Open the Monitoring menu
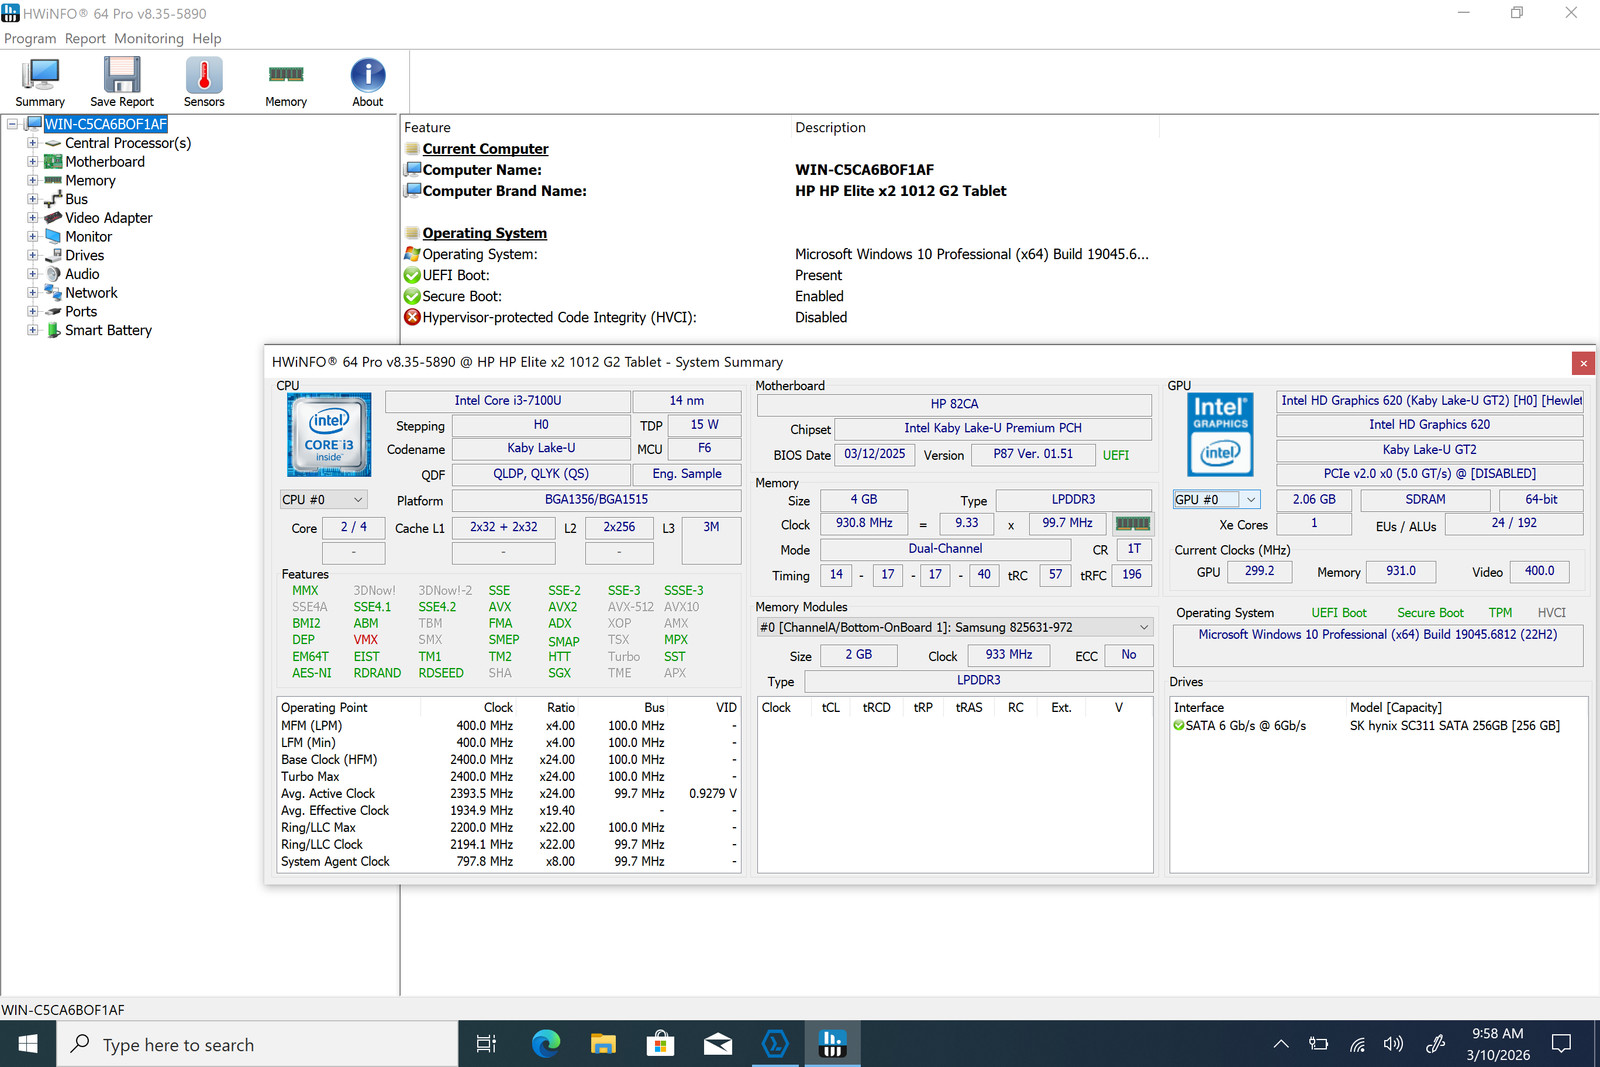1600x1067 pixels. [149, 38]
